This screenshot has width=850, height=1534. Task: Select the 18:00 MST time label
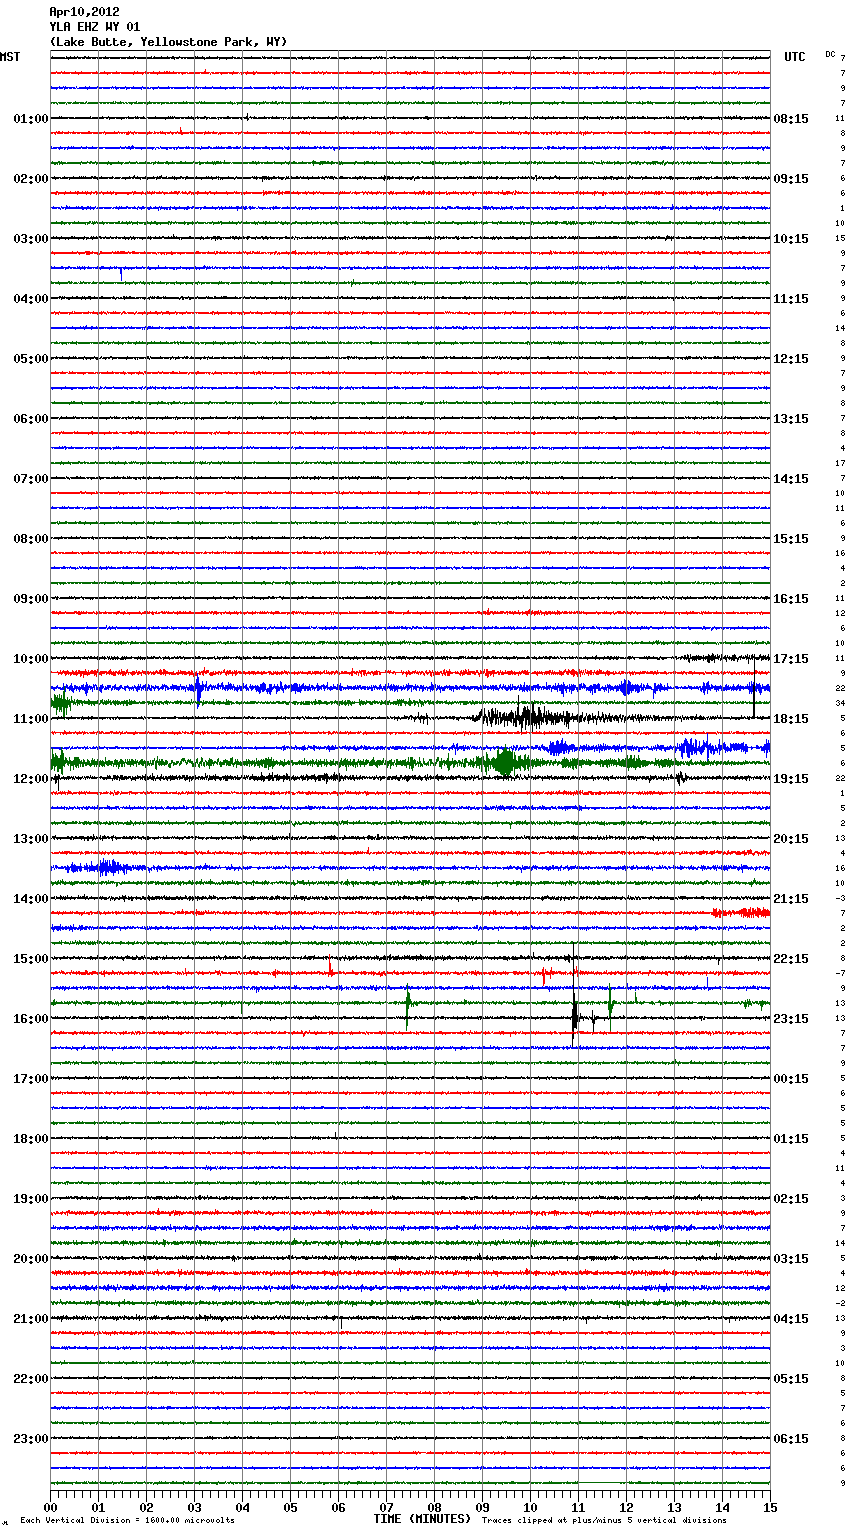(30, 1139)
